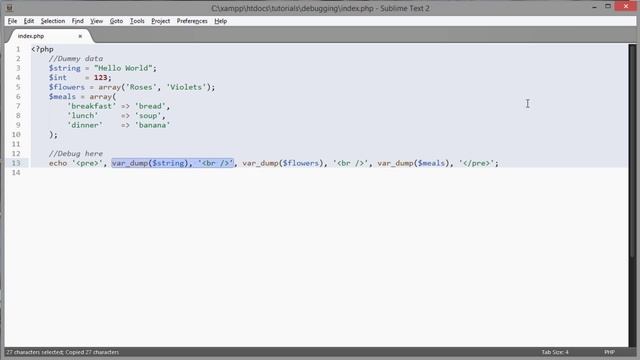
Task: Open the PHP syntax selector
Action: 609,352
